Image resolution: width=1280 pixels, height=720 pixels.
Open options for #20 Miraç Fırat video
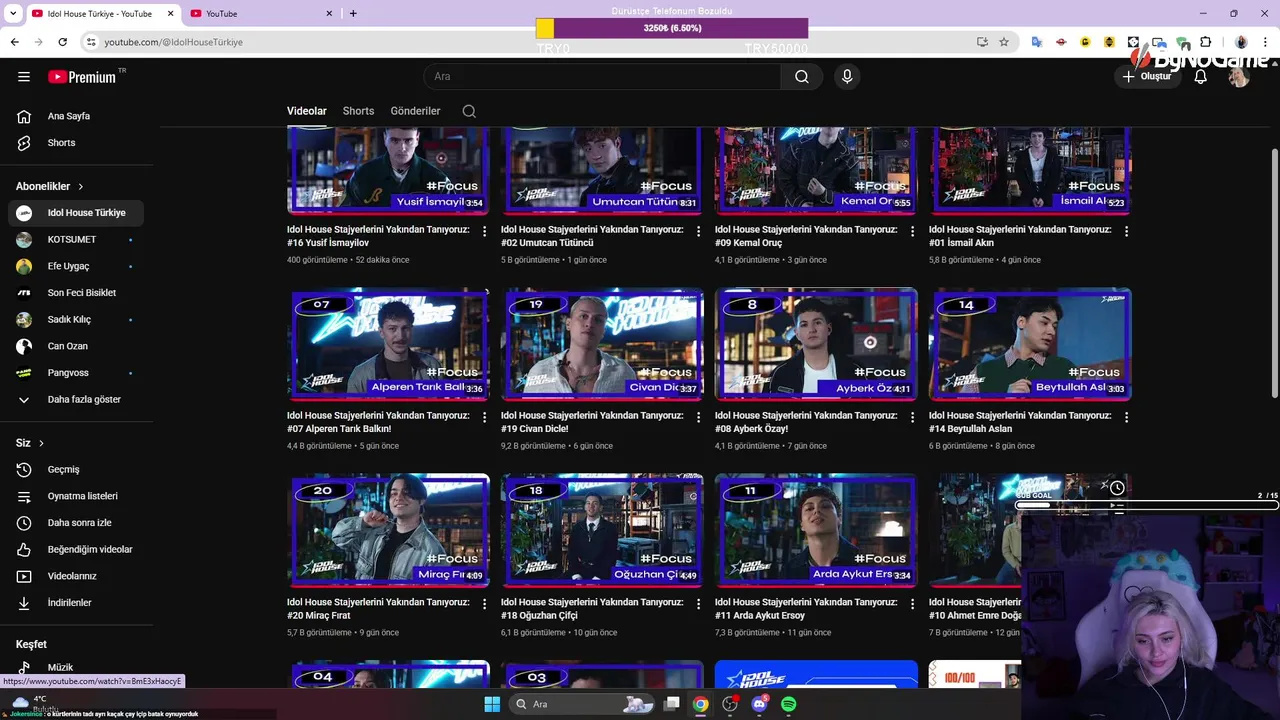485,604
